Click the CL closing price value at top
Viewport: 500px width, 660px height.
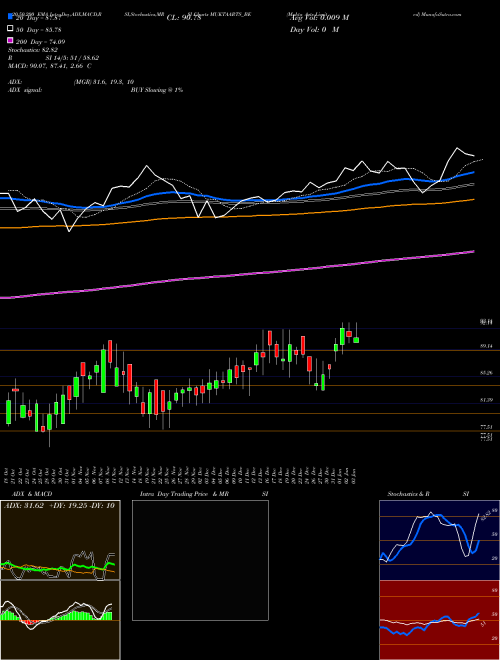click(184, 18)
